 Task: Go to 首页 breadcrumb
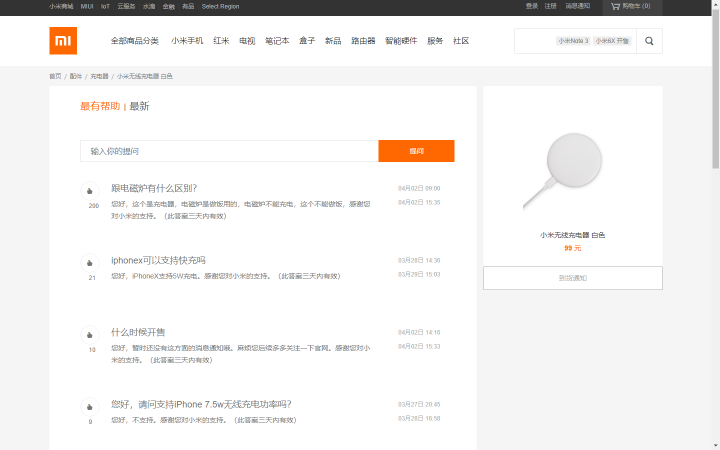point(55,76)
